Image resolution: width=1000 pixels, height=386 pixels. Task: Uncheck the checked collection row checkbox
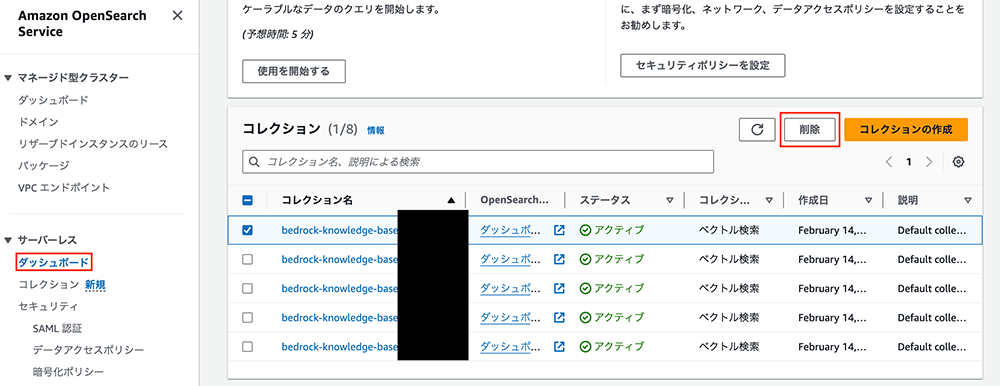(247, 230)
